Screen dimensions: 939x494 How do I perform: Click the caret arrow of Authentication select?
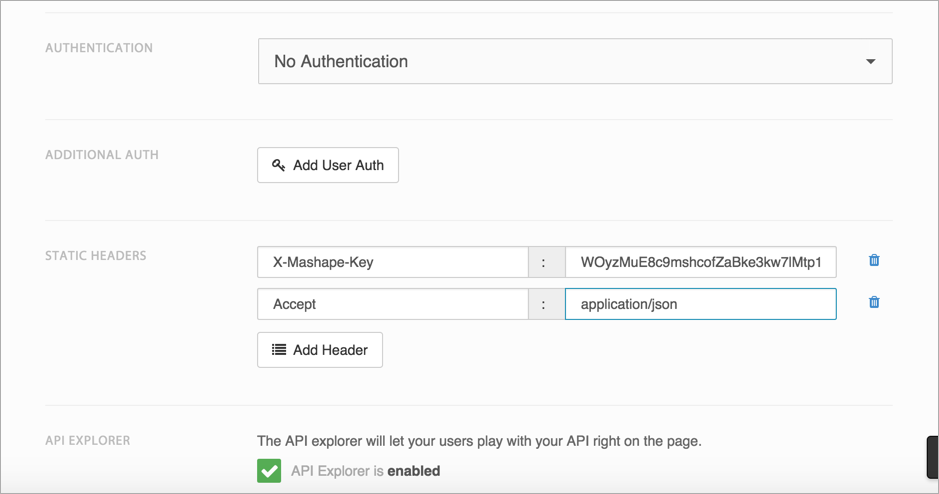870,62
